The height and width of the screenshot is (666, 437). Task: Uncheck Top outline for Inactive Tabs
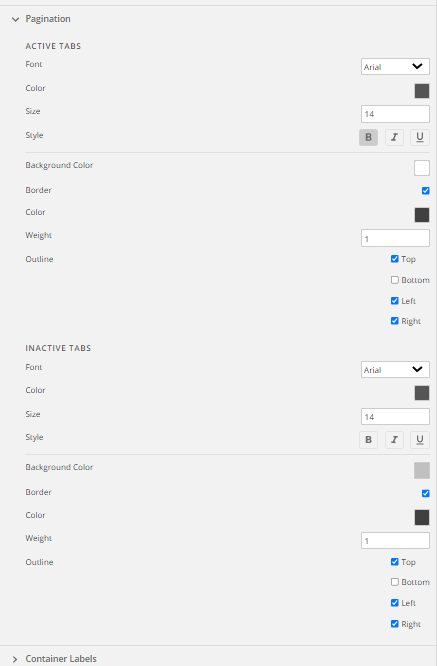point(395,562)
